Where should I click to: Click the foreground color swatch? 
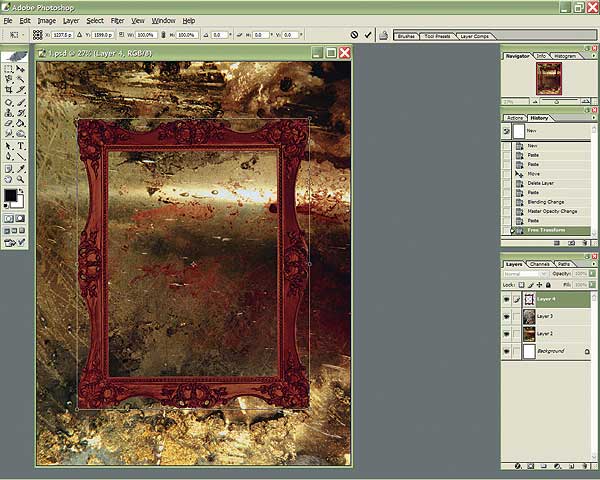(10, 195)
